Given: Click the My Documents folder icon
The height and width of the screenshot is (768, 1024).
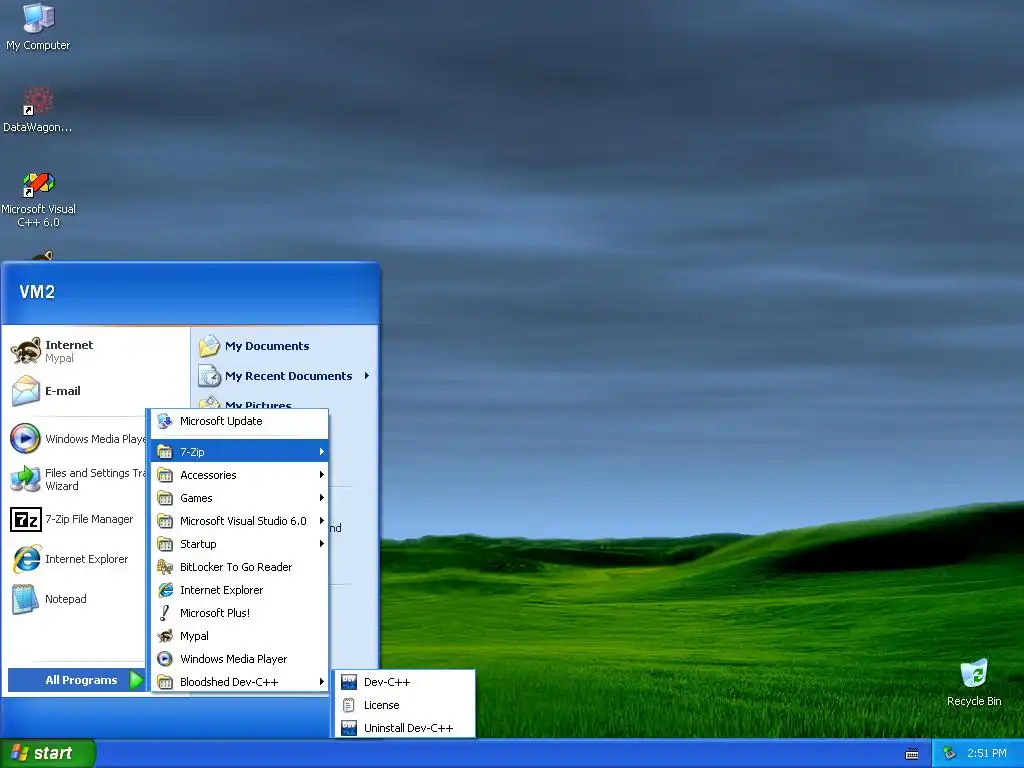Looking at the screenshot, I should pyautogui.click(x=210, y=345).
